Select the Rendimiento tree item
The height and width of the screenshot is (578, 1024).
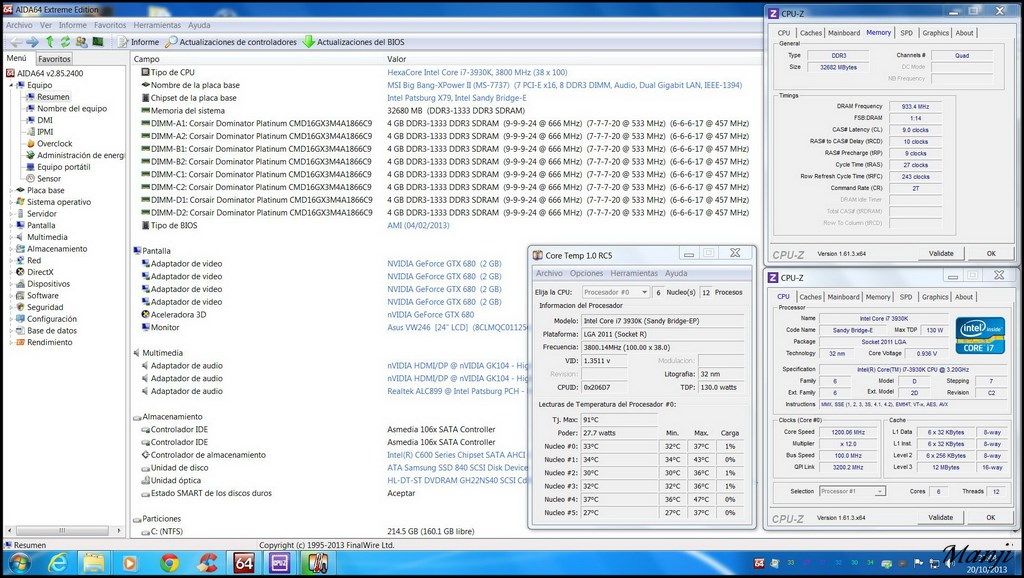click(50, 342)
